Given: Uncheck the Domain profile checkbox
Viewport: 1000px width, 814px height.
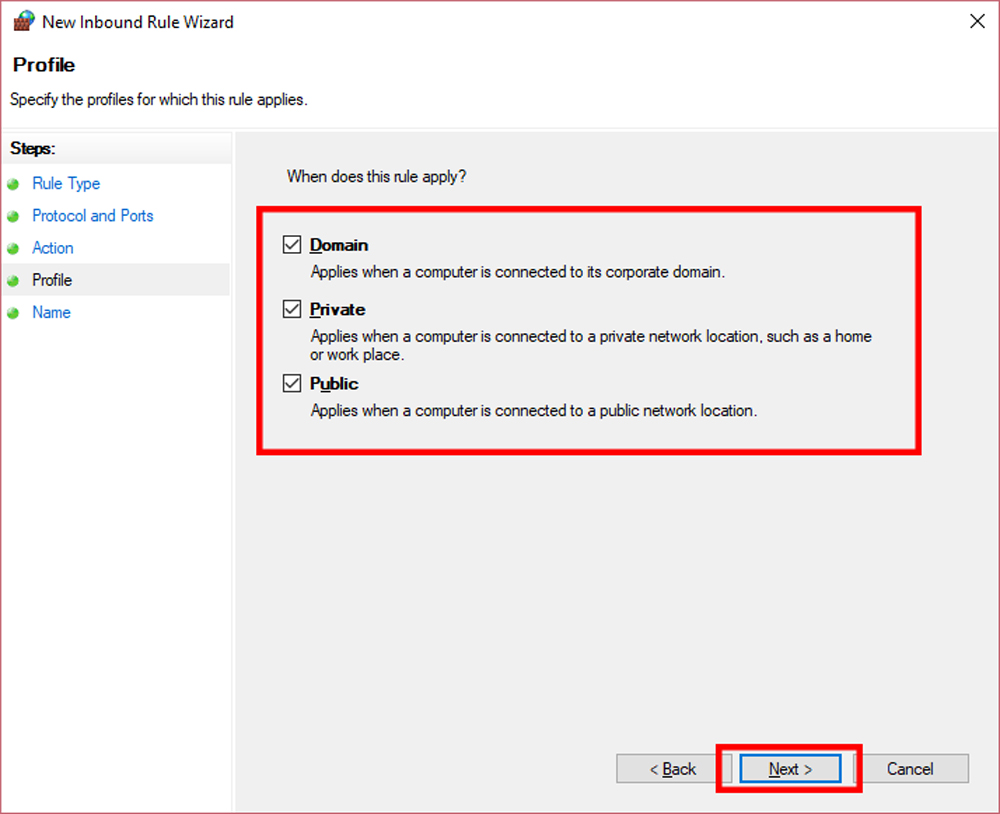Looking at the screenshot, I should point(292,244).
